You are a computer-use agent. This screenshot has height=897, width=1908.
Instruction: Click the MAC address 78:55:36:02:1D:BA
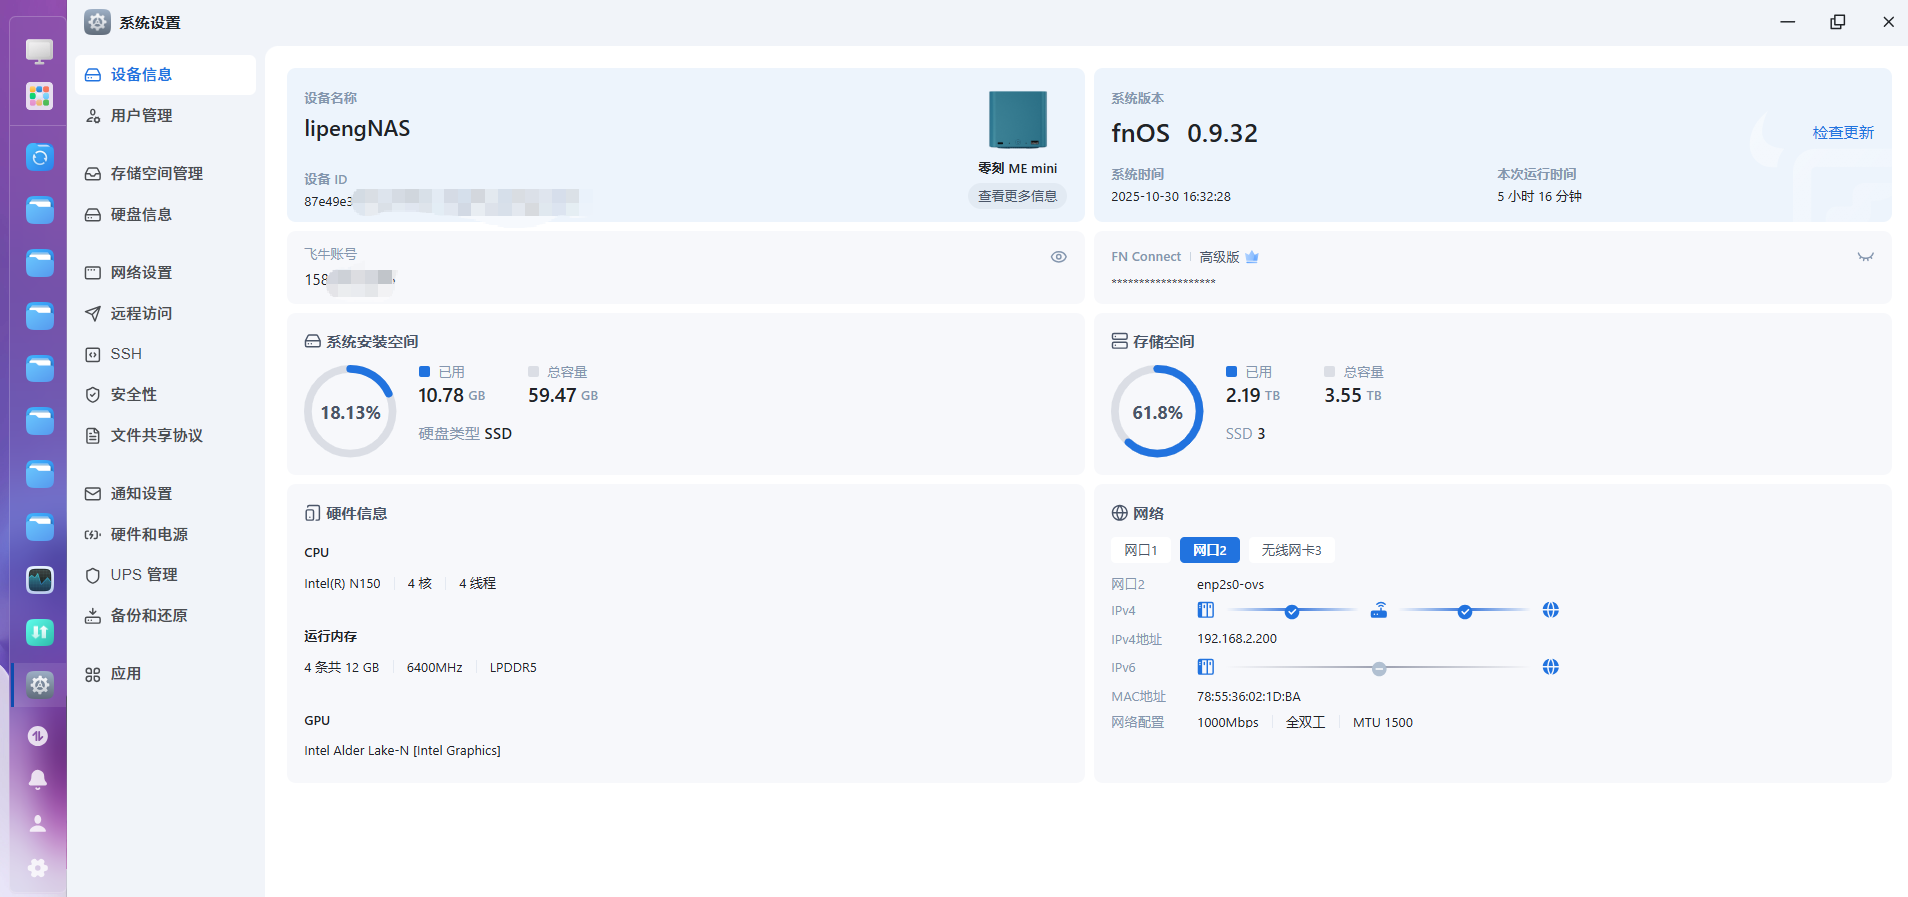(x=1249, y=697)
